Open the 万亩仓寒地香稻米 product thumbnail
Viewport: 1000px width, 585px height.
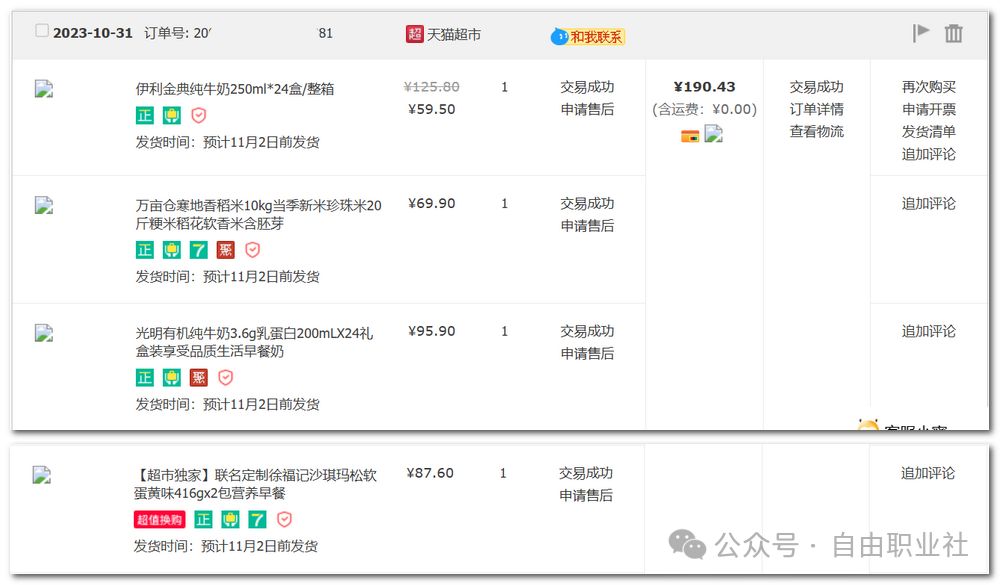click(43, 205)
